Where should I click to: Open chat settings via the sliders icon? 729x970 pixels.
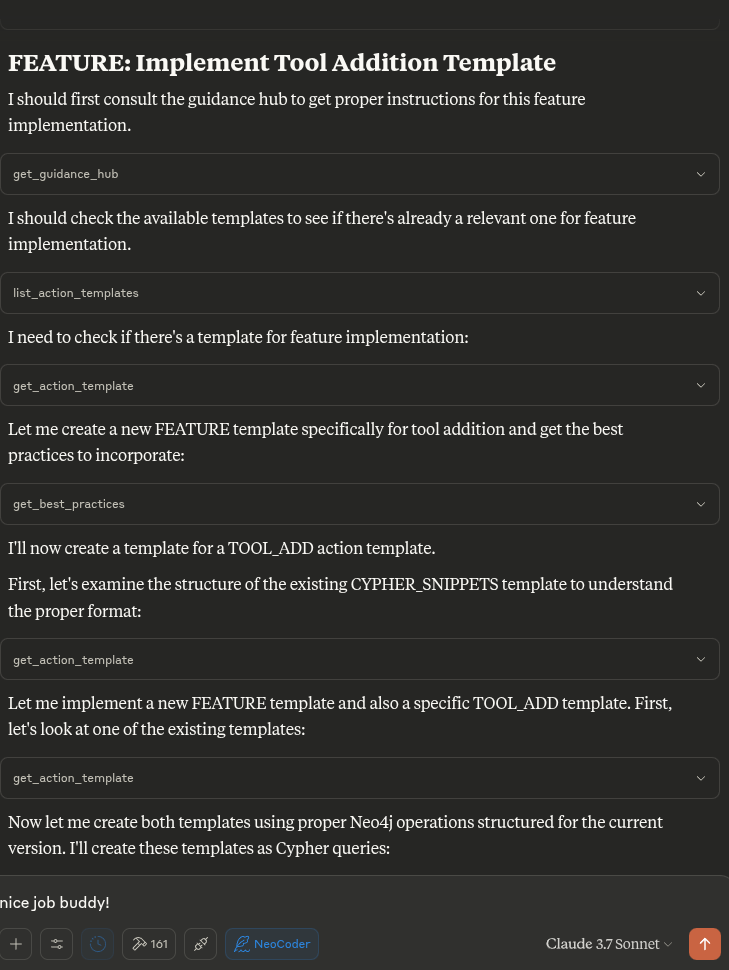pos(56,944)
